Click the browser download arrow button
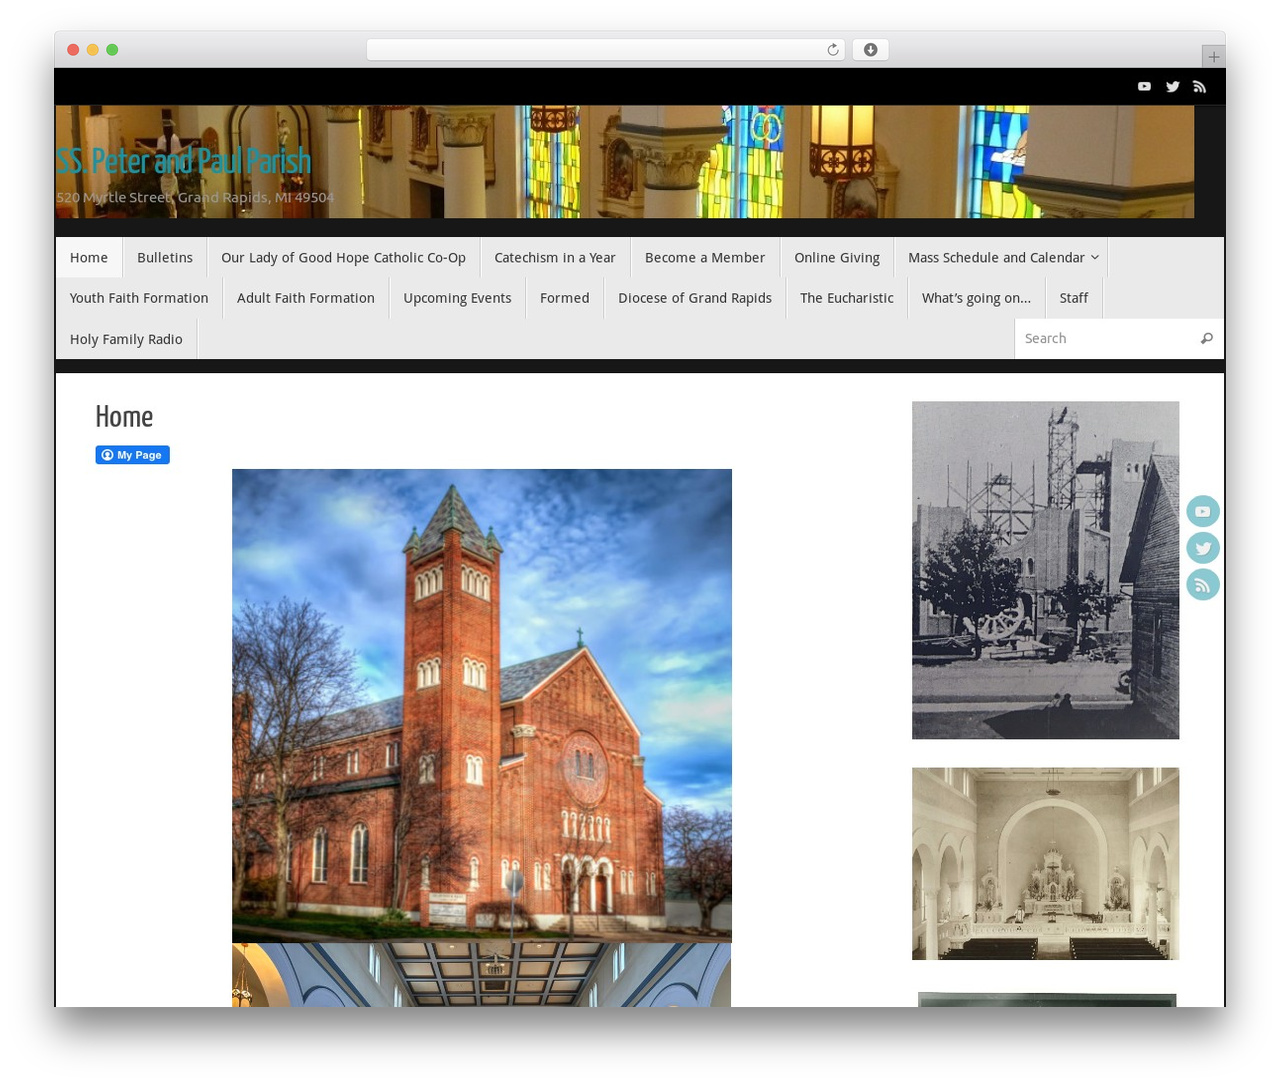The image size is (1280, 1084). tap(870, 50)
